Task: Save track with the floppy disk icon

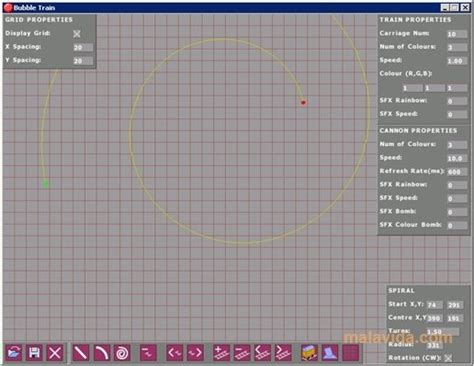Action: [34, 352]
